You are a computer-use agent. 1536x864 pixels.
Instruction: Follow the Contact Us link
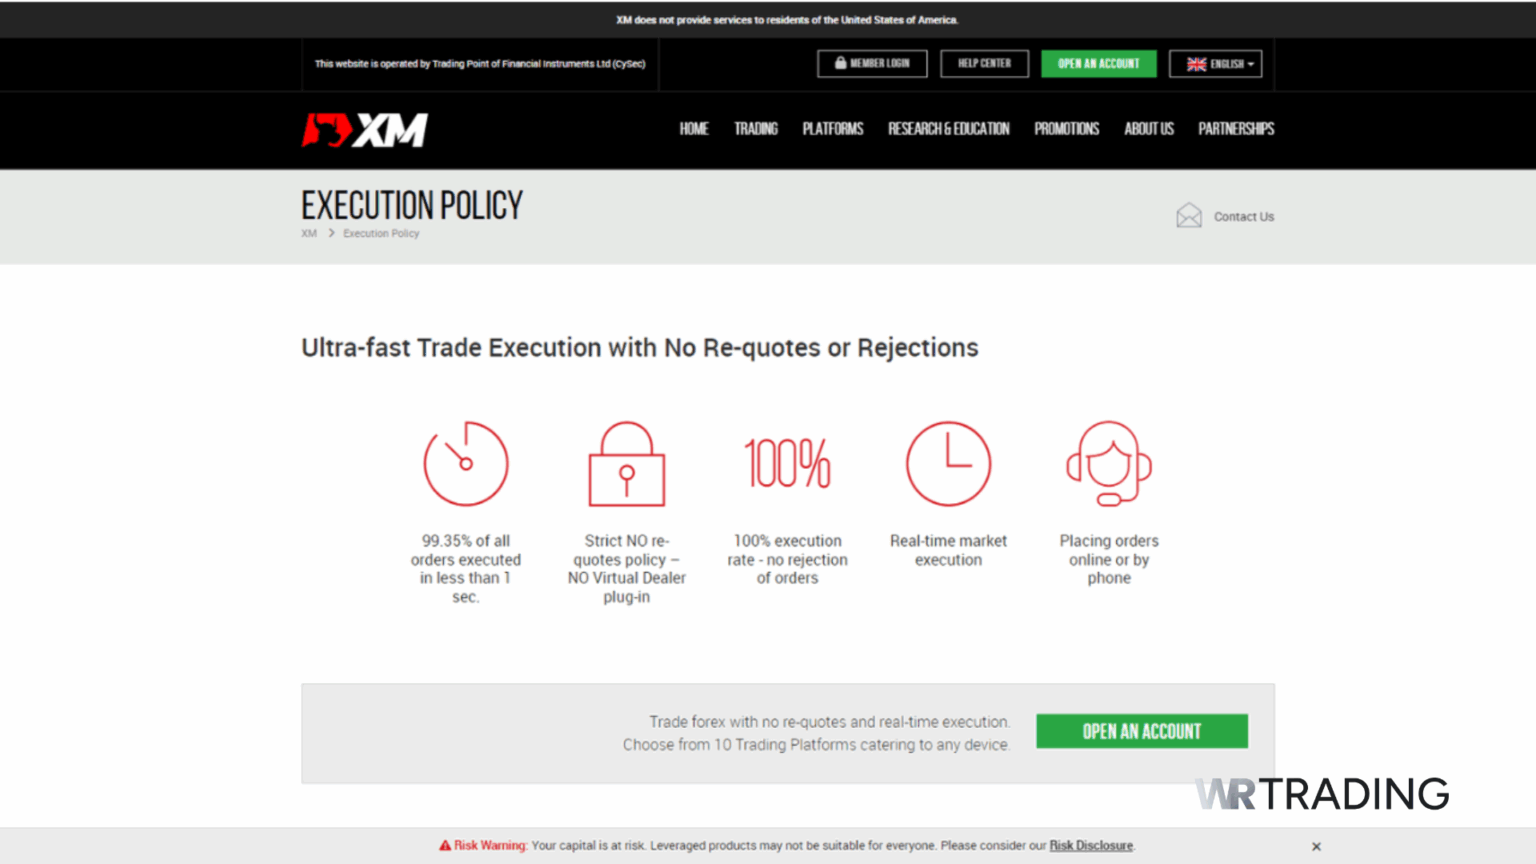(1244, 217)
